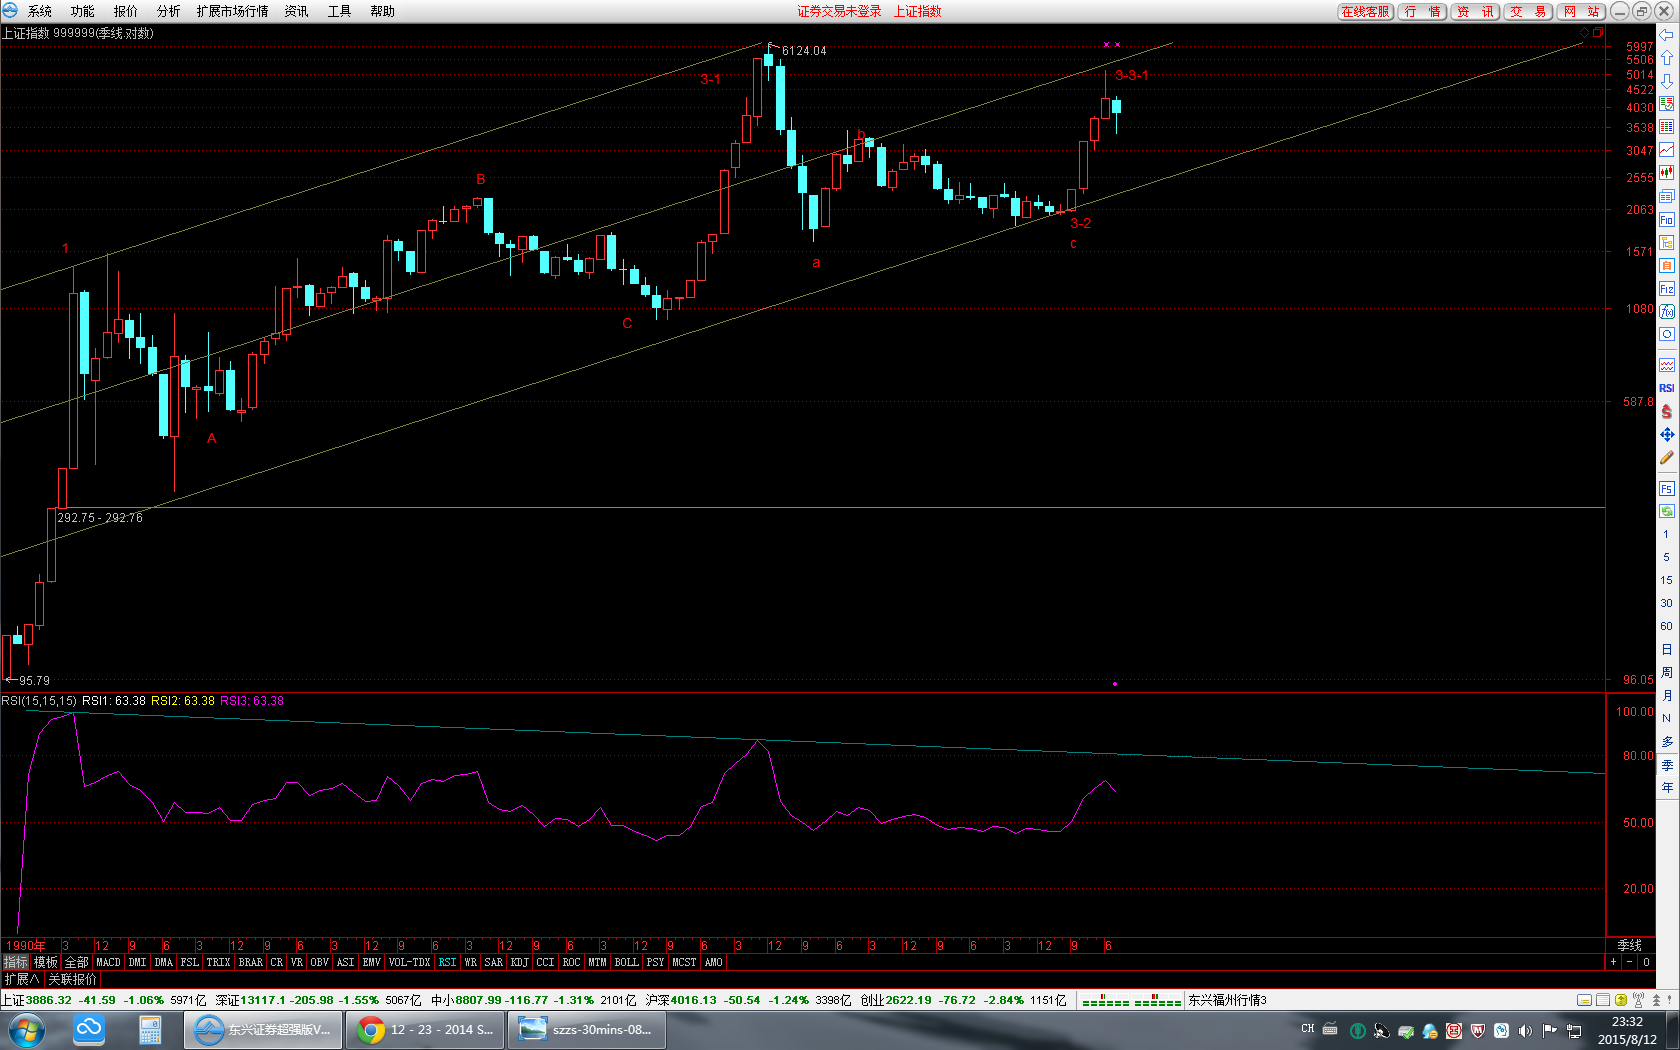Click the F5 switch icon in sidebar

click(1667, 489)
